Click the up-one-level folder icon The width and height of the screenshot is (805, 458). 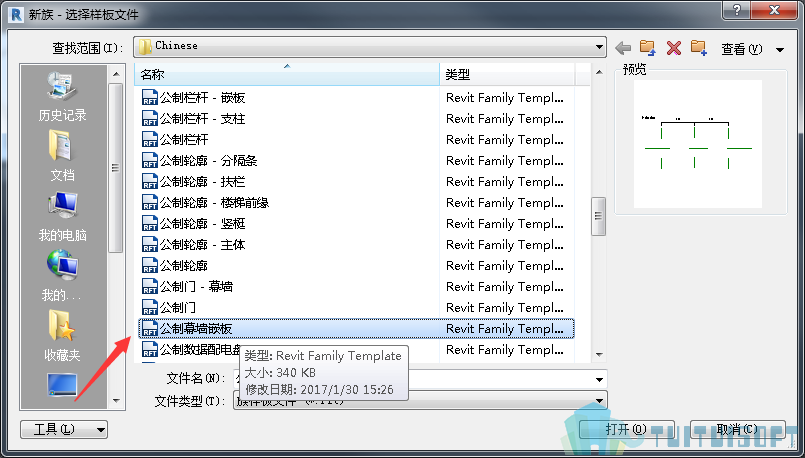click(x=648, y=48)
